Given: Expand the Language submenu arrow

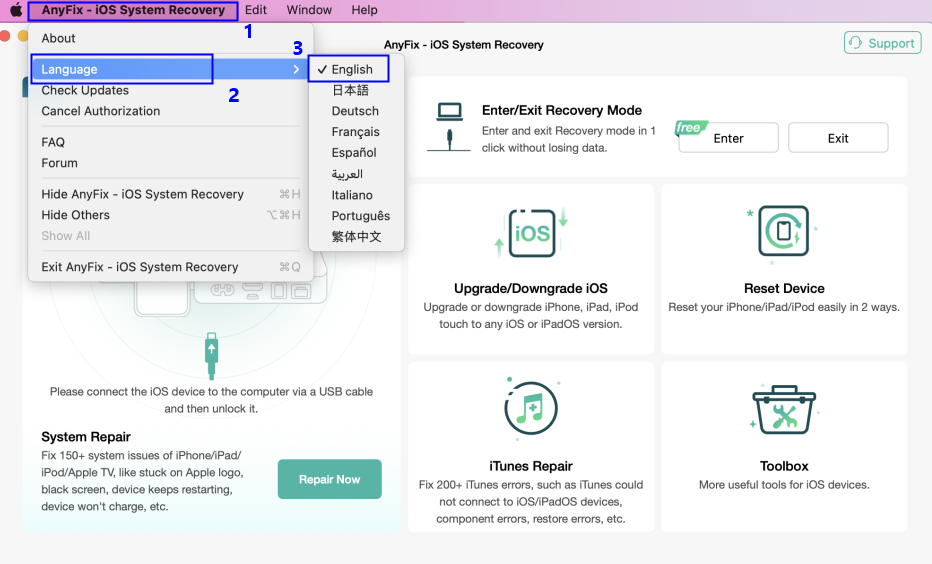Looking at the screenshot, I should [296, 70].
